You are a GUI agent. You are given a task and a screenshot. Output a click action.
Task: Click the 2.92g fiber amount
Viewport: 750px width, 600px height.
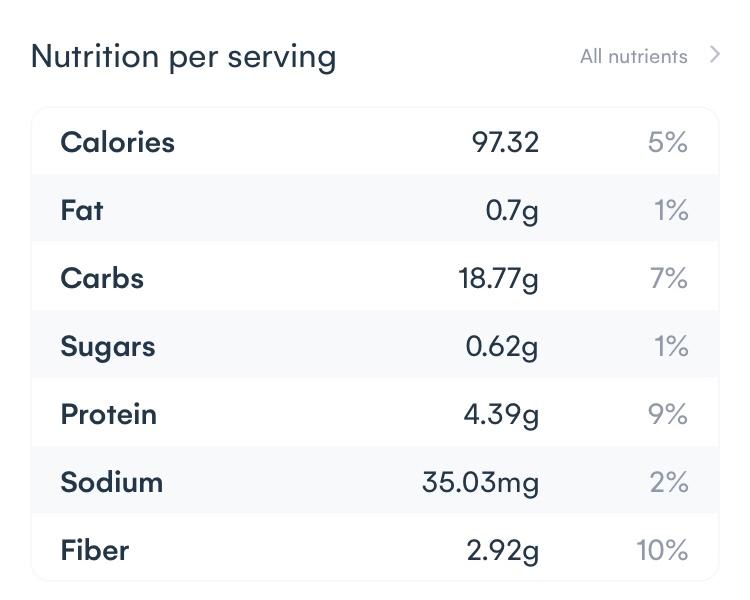coord(502,550)
